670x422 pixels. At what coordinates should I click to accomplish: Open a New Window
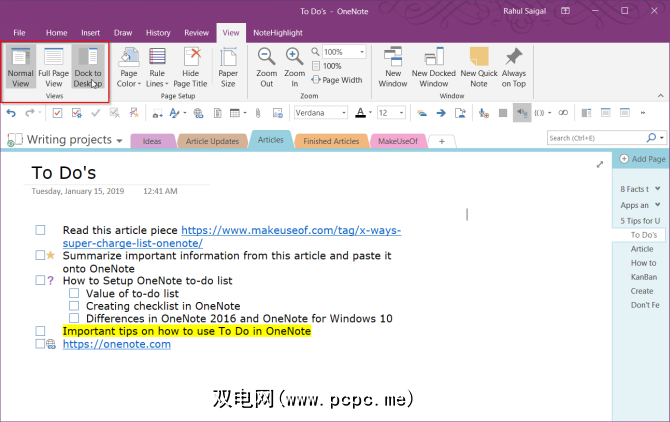tap(393, 67)
